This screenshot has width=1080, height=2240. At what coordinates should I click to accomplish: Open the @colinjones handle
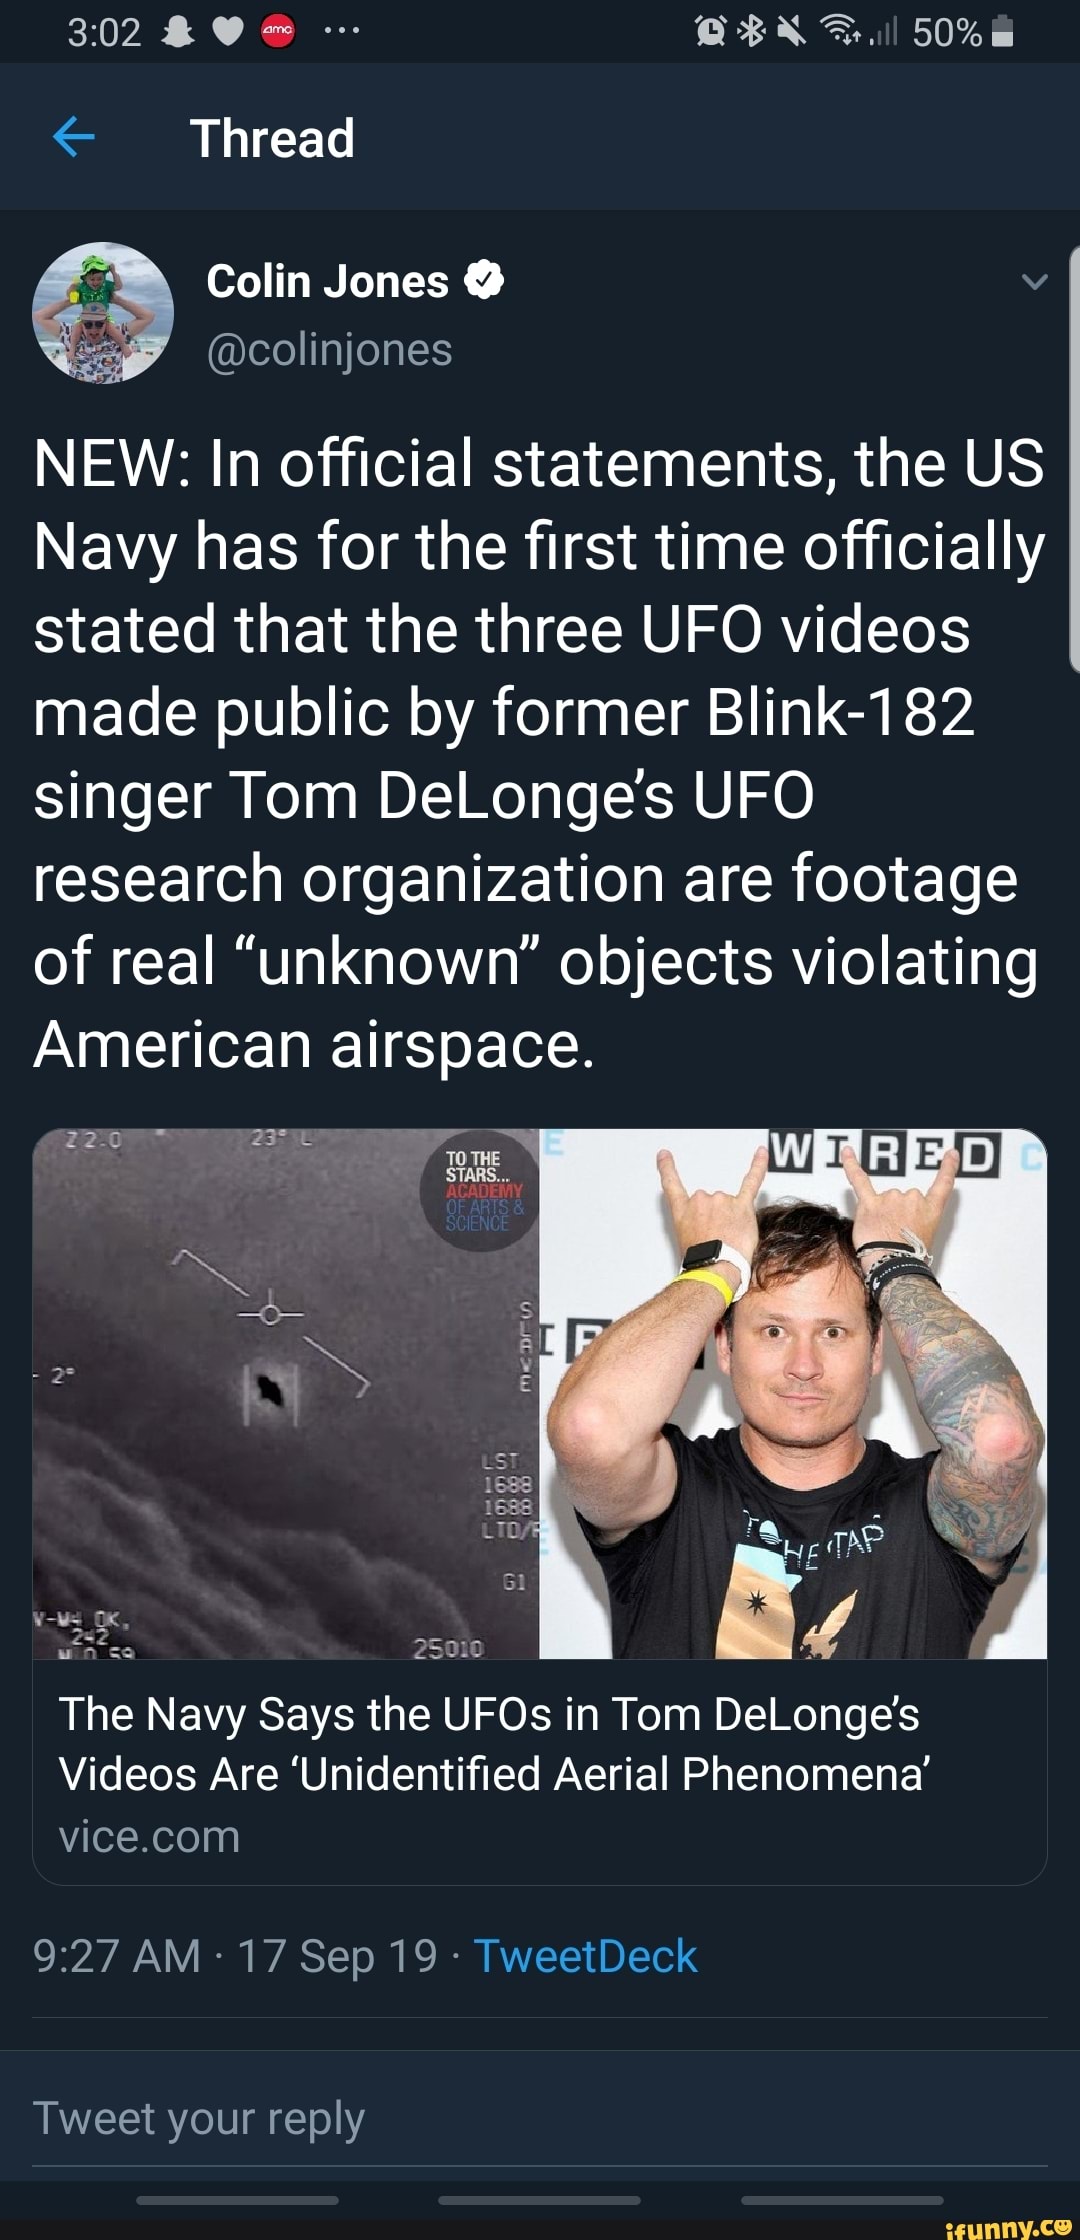click(x=329, y=350)
